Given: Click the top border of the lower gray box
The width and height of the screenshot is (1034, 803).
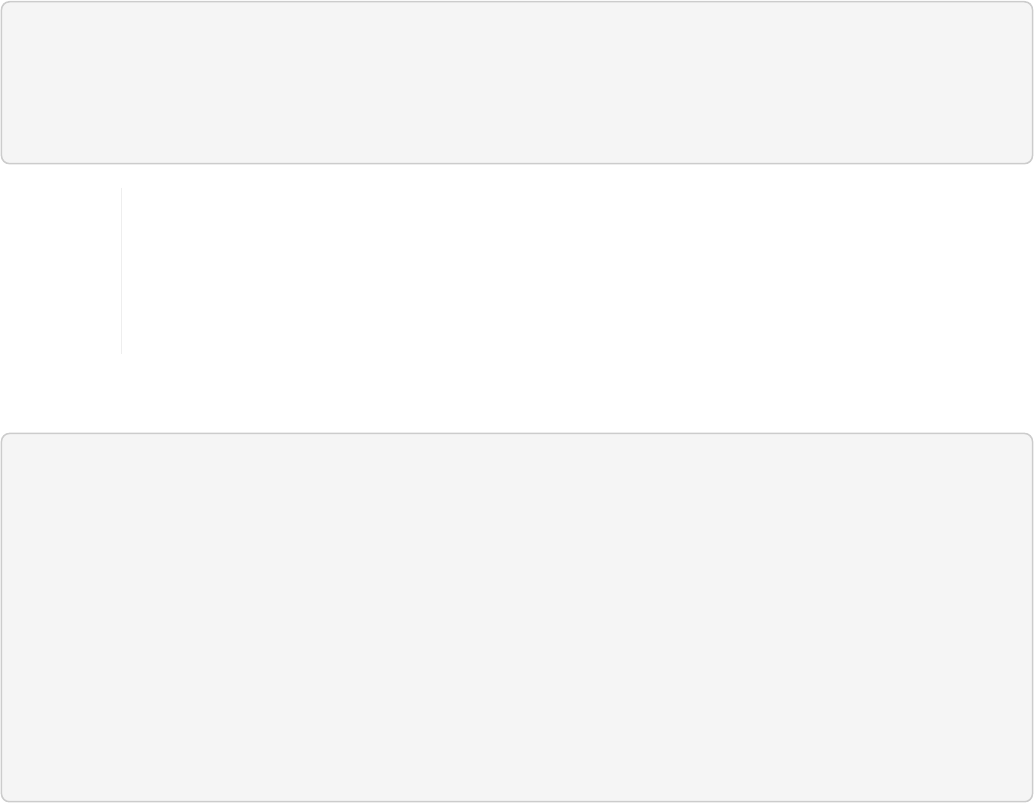Looking at the screenshot, I should [x=517, y=434].
